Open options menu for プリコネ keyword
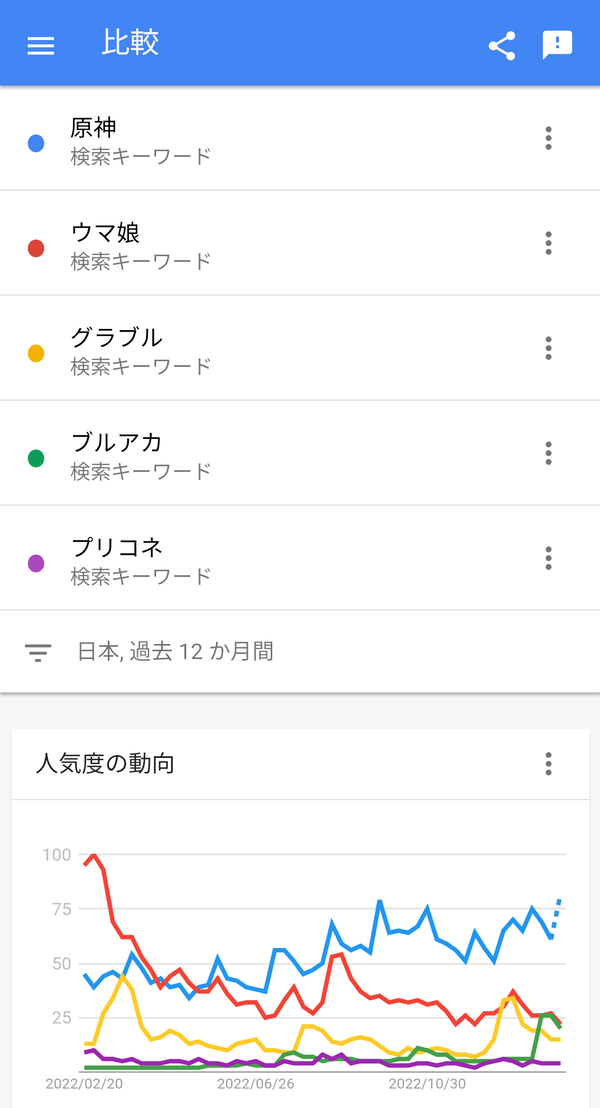The image size is (600, 1108). click(548, 558)
